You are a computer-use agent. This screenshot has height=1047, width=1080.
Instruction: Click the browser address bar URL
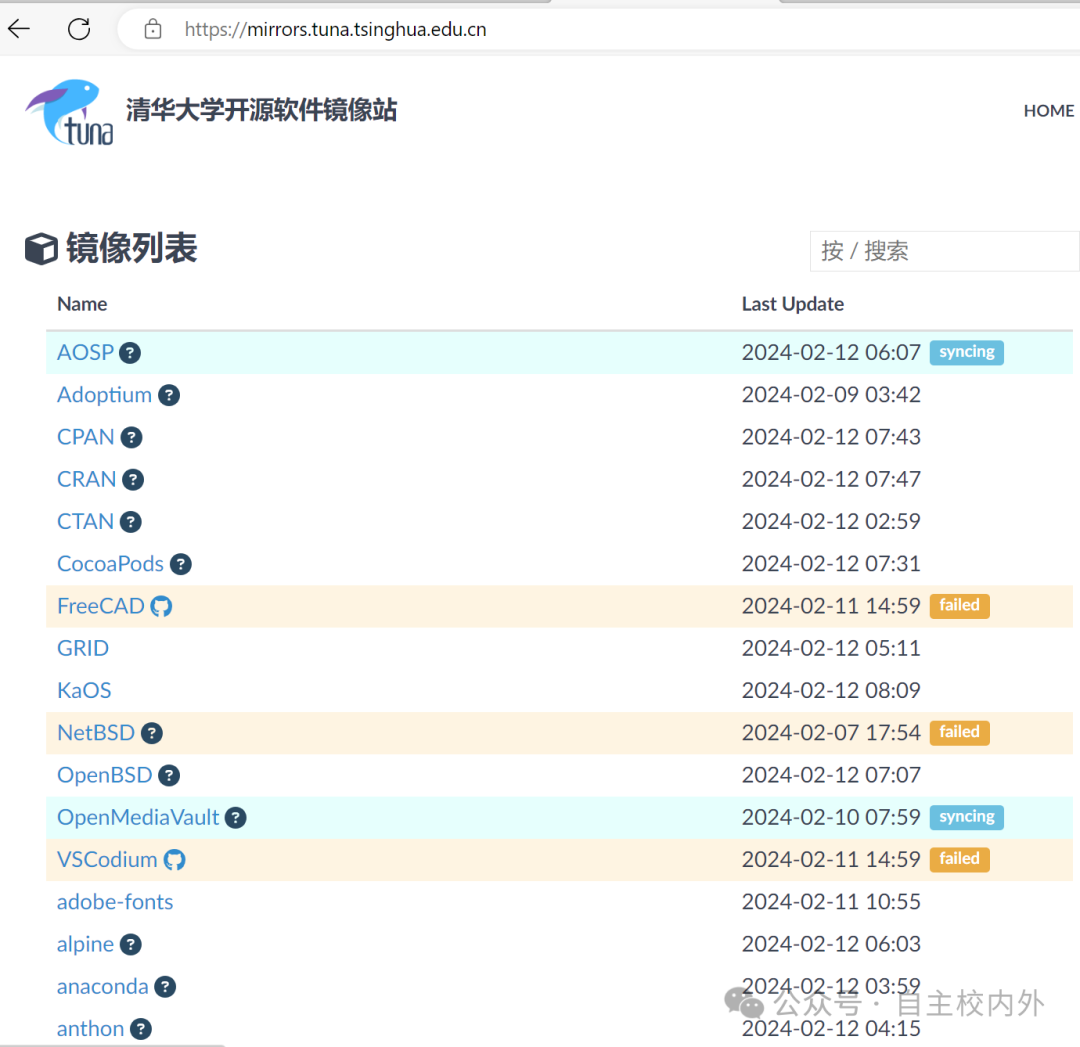point(335,29)
